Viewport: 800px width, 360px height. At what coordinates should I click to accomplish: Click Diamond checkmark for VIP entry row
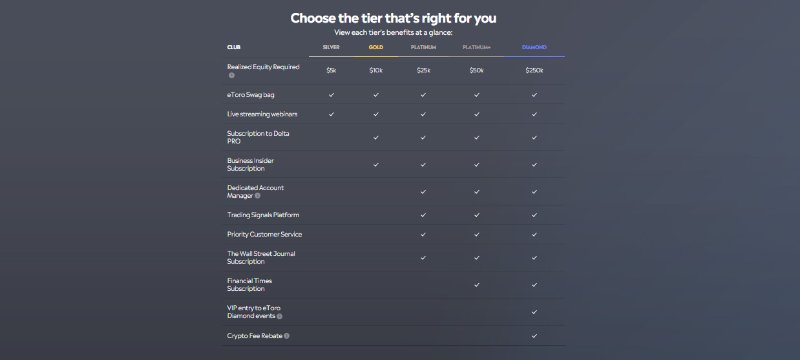click(x=534, y=312)
